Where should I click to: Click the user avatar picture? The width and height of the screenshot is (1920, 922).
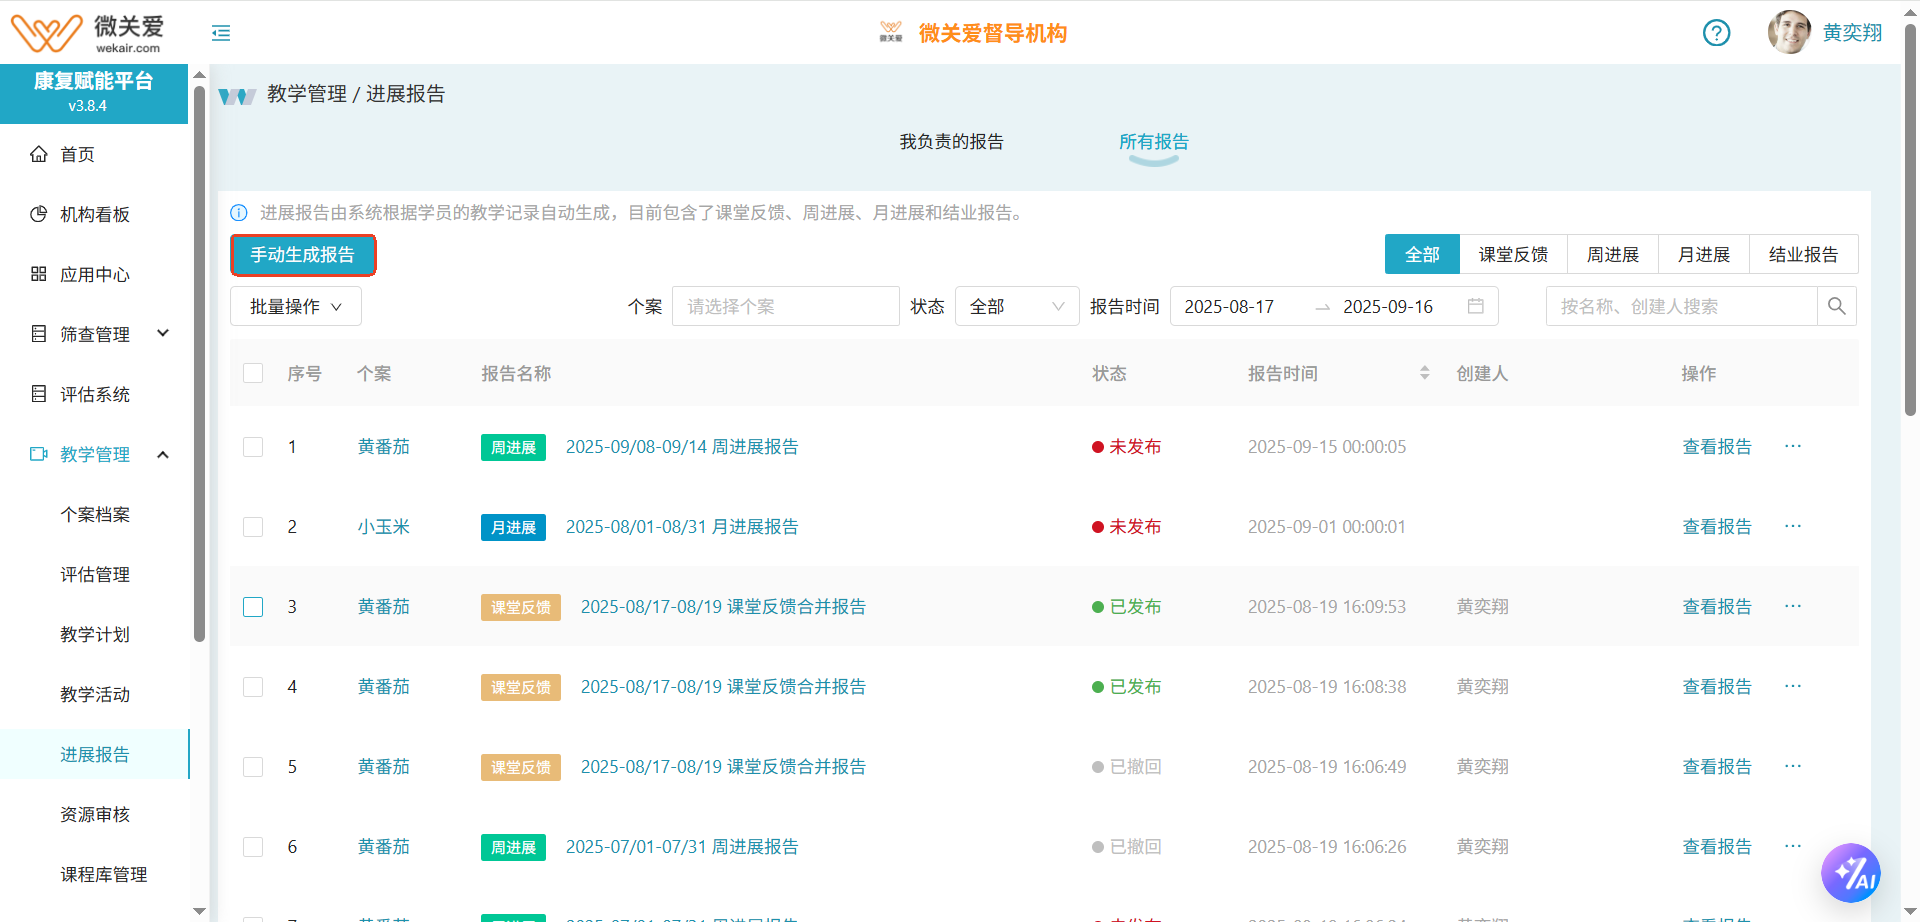coord(1788,32)
